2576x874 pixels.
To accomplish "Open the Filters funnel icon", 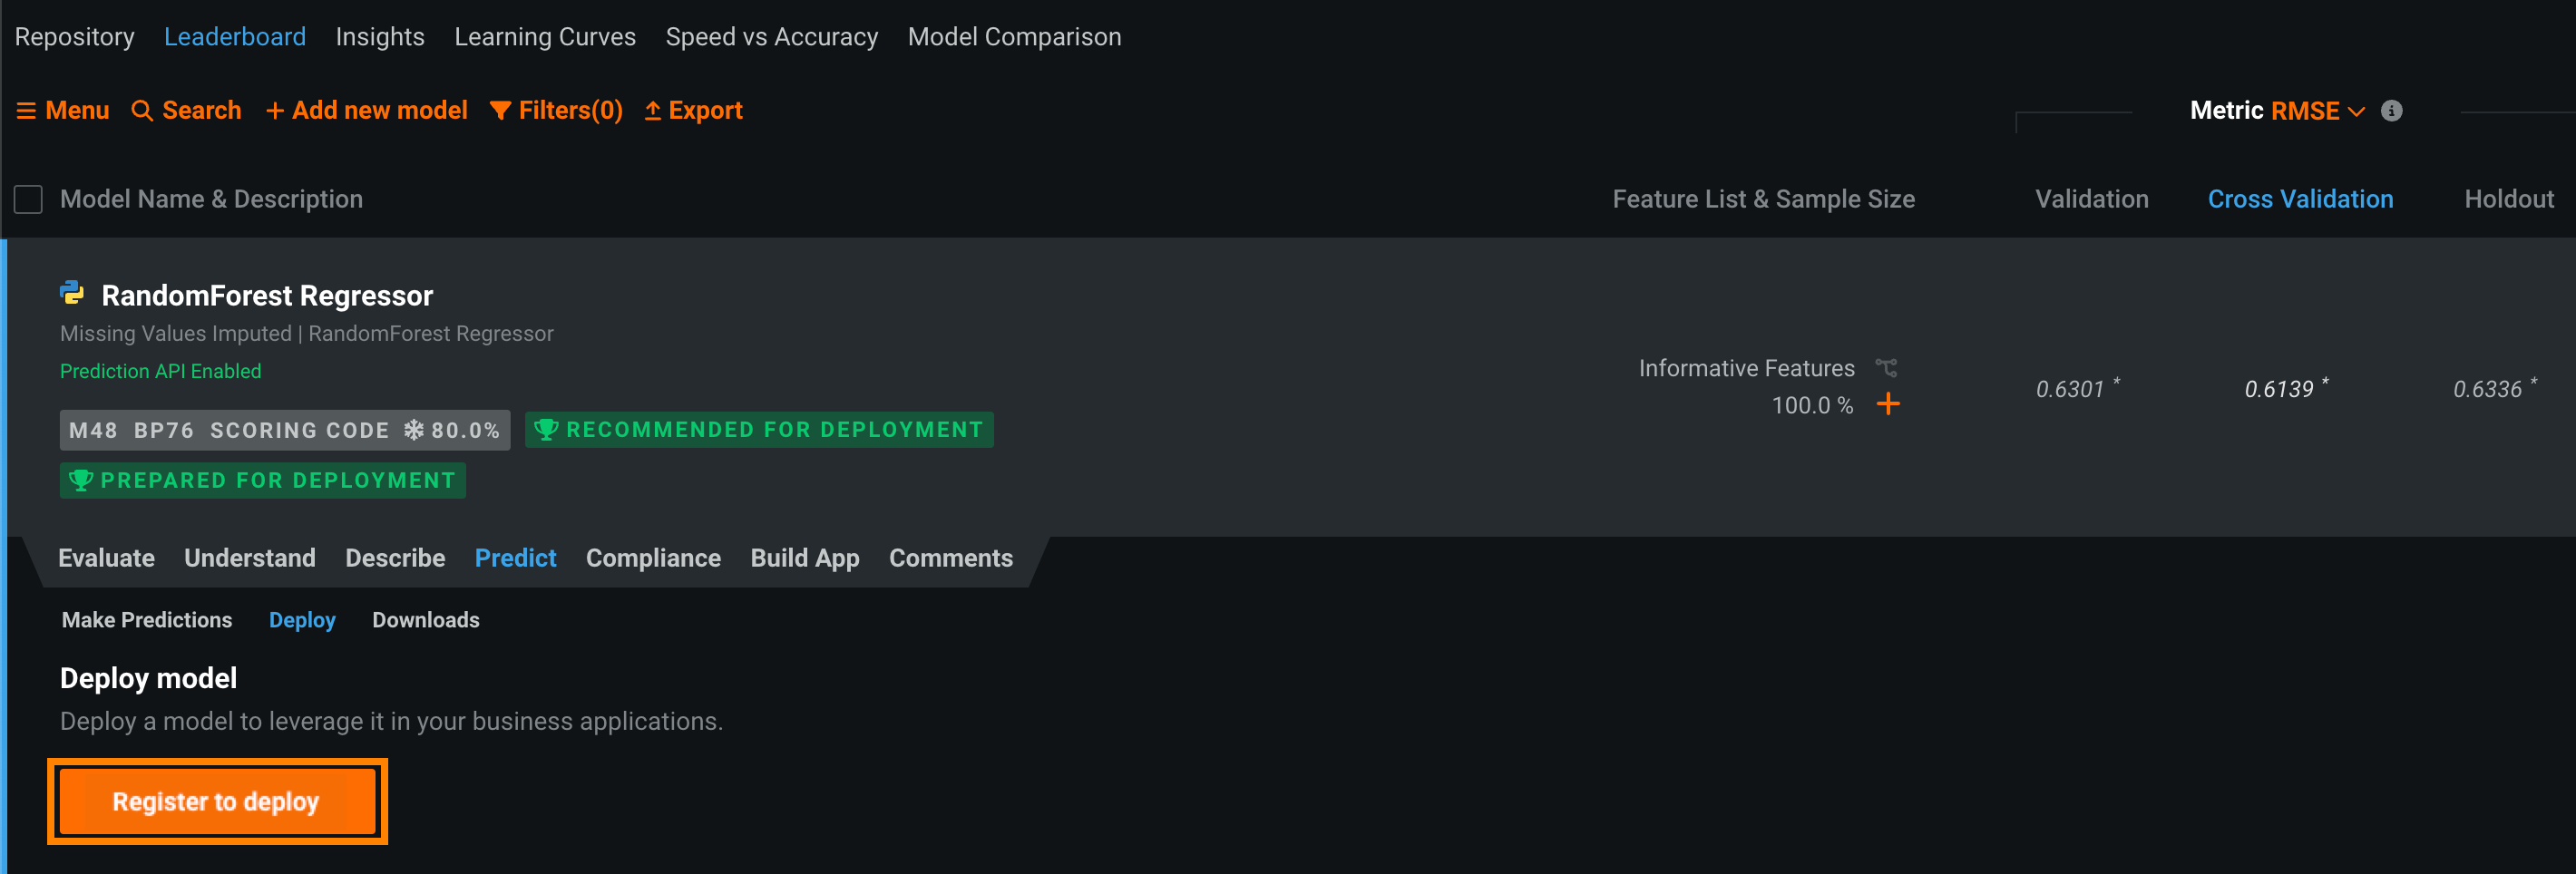I will click(x=500, y=111).
